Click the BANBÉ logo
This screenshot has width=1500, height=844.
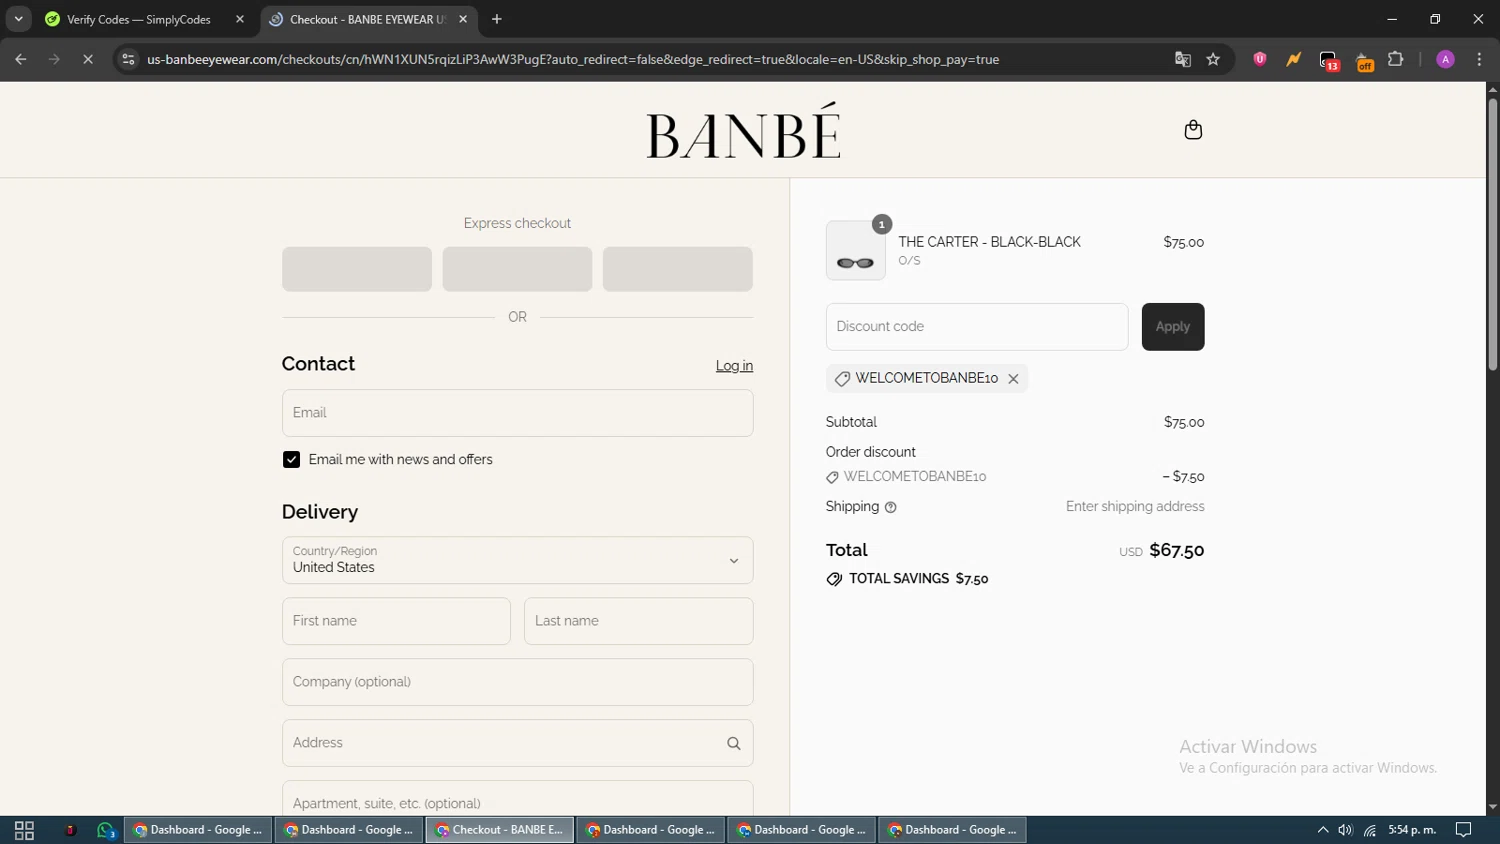click(743, 130)
